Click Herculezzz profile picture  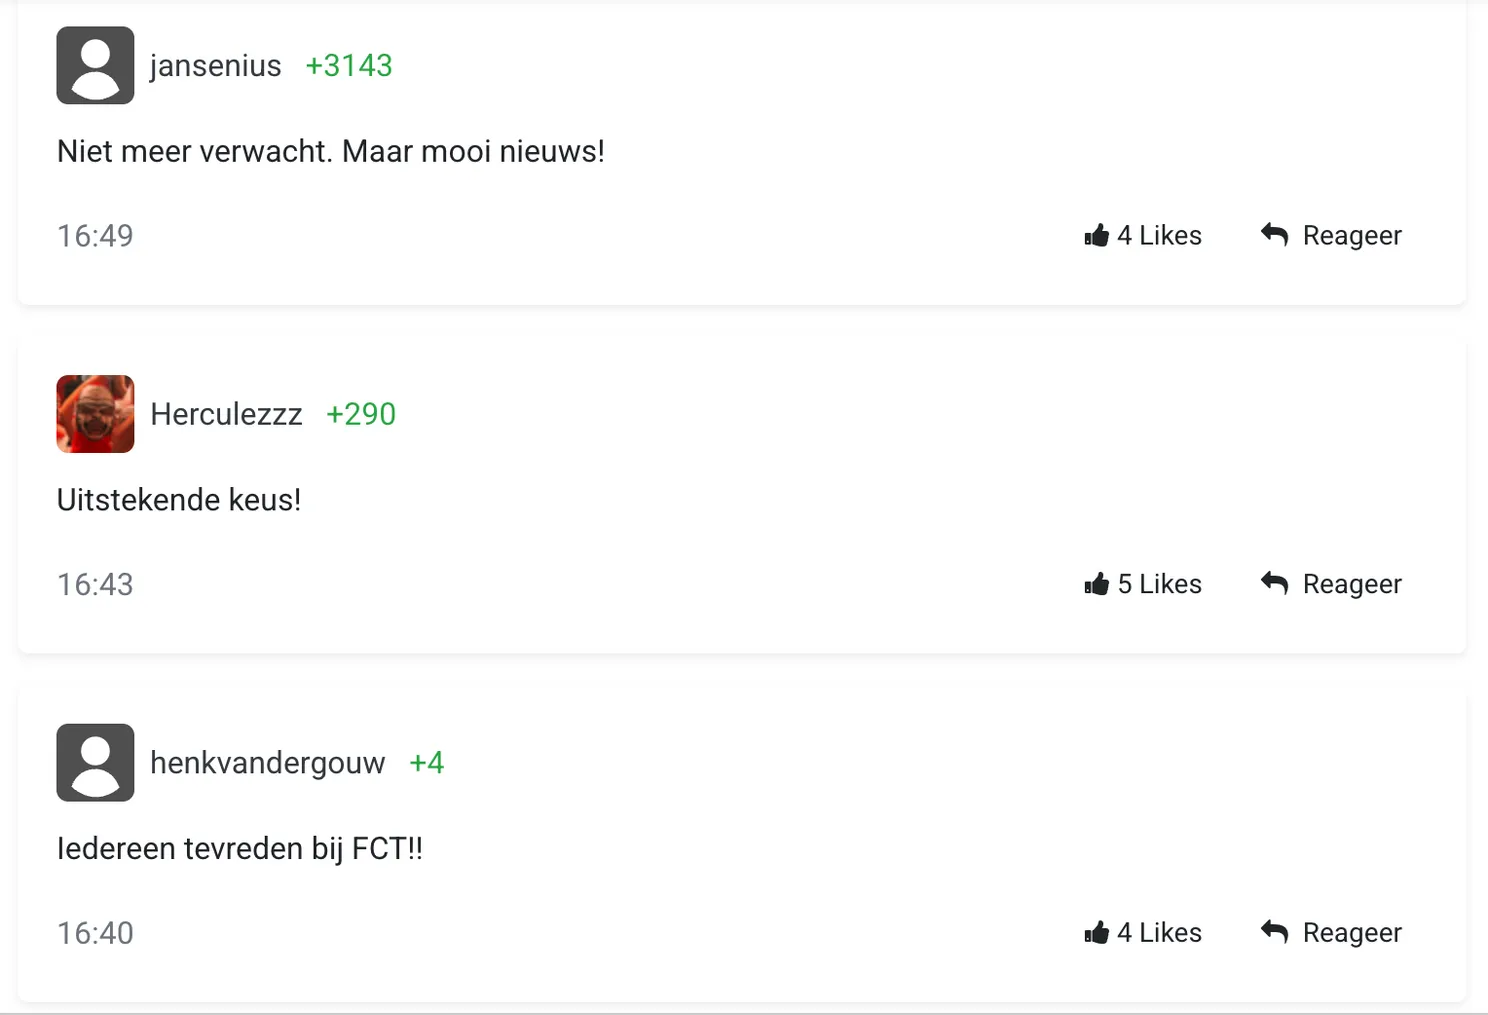click(x=95, y=414)
